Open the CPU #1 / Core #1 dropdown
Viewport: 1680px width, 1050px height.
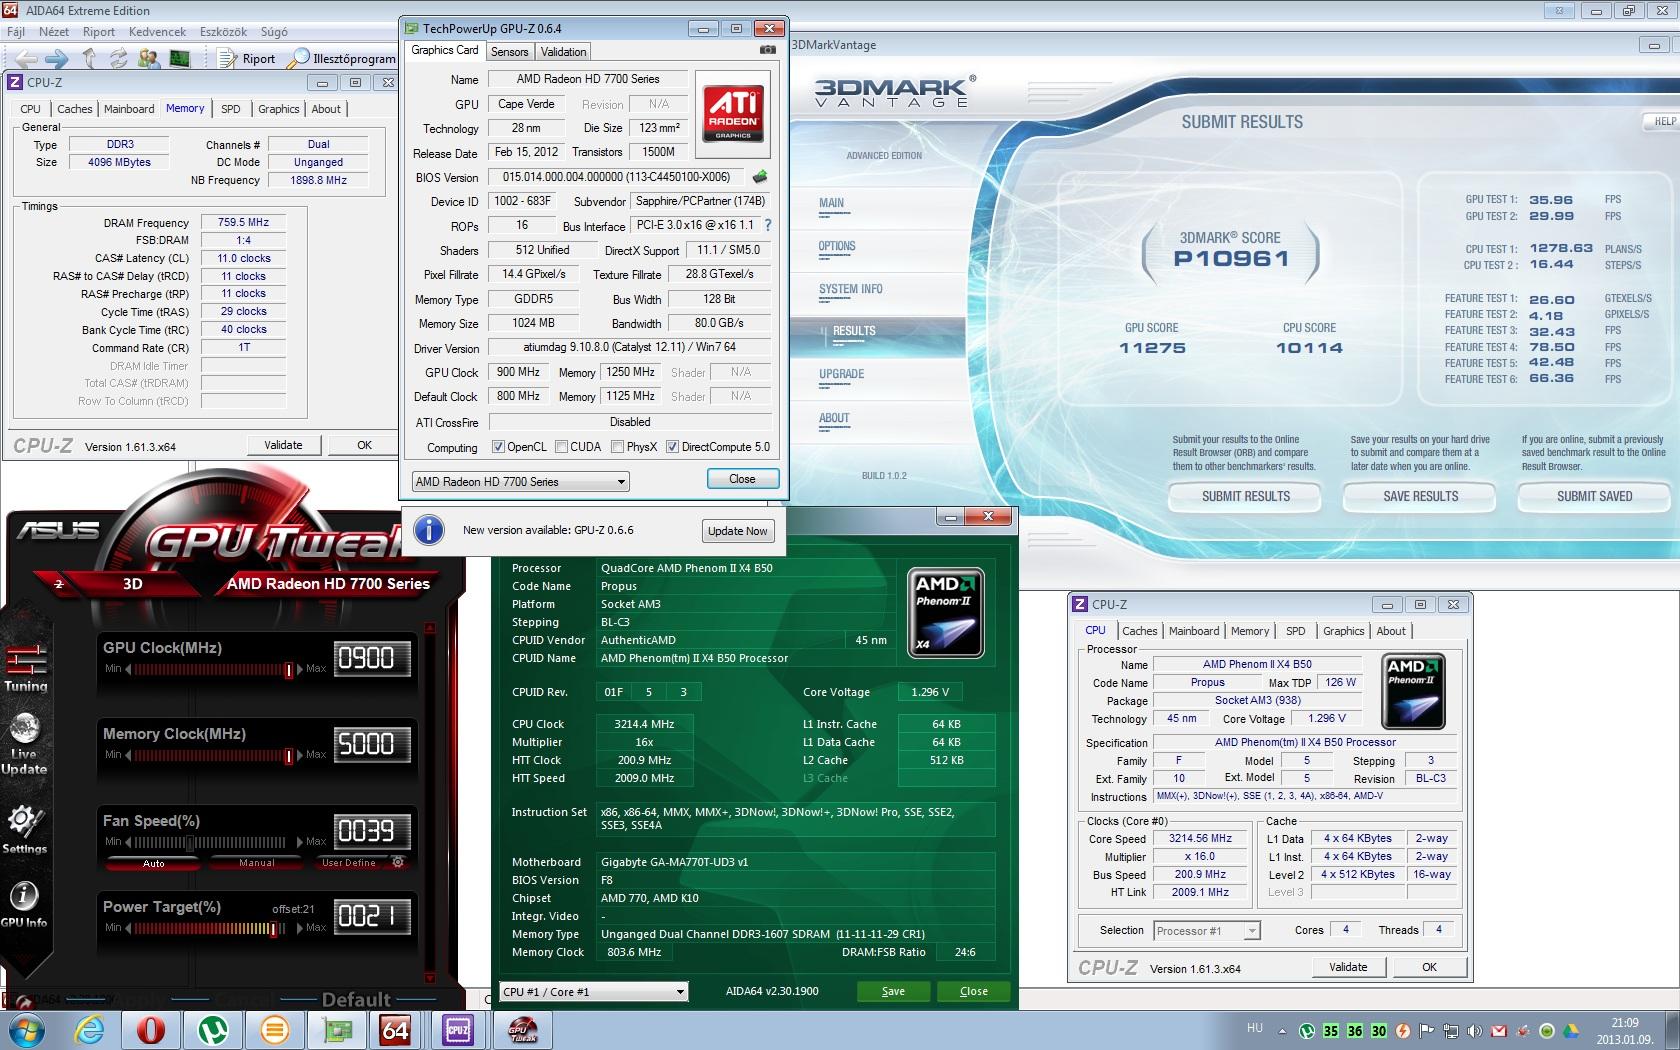594,992
